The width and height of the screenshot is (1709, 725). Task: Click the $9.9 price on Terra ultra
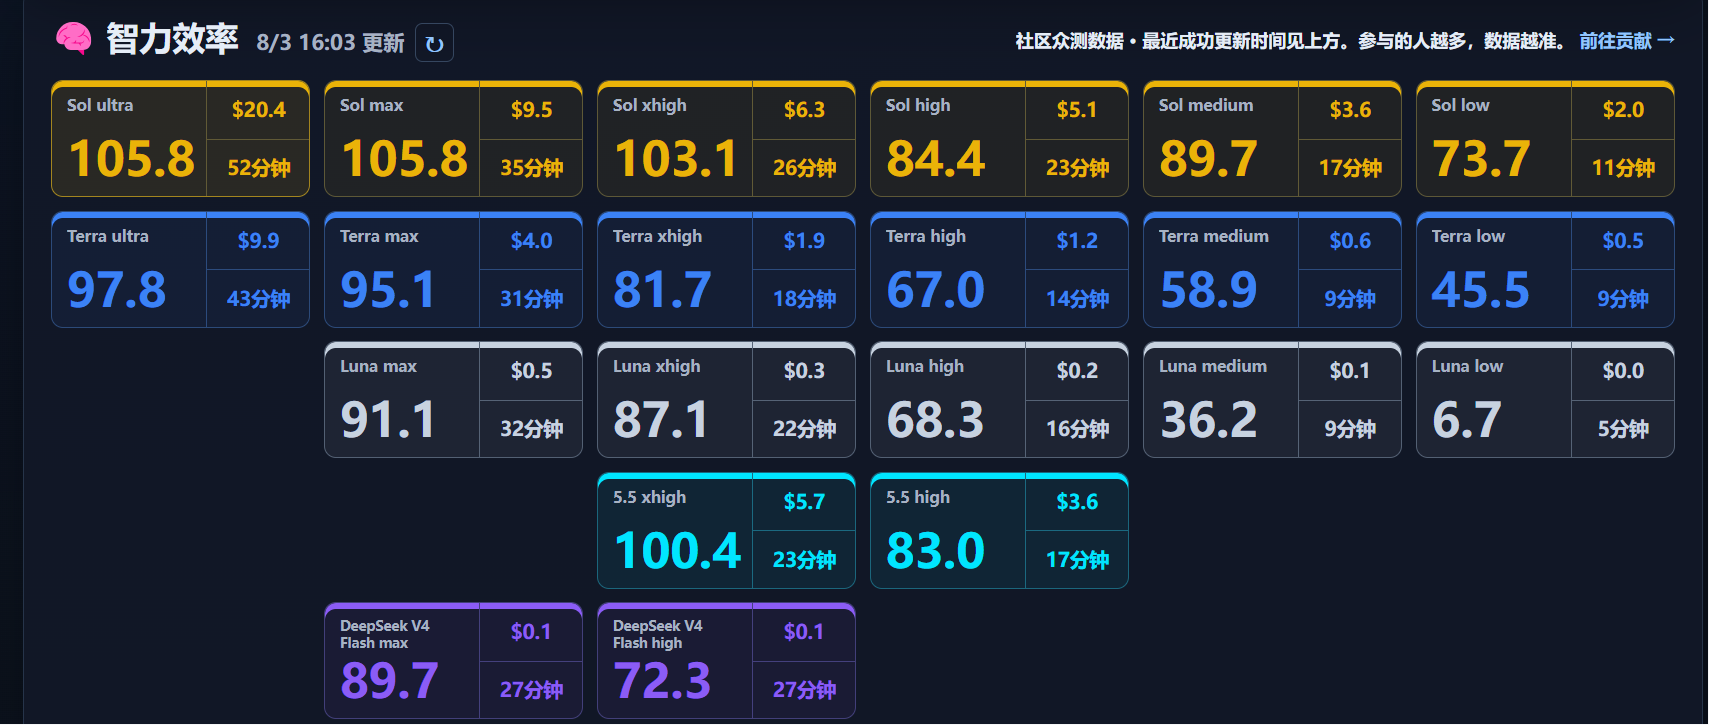(x=259, y=241)
